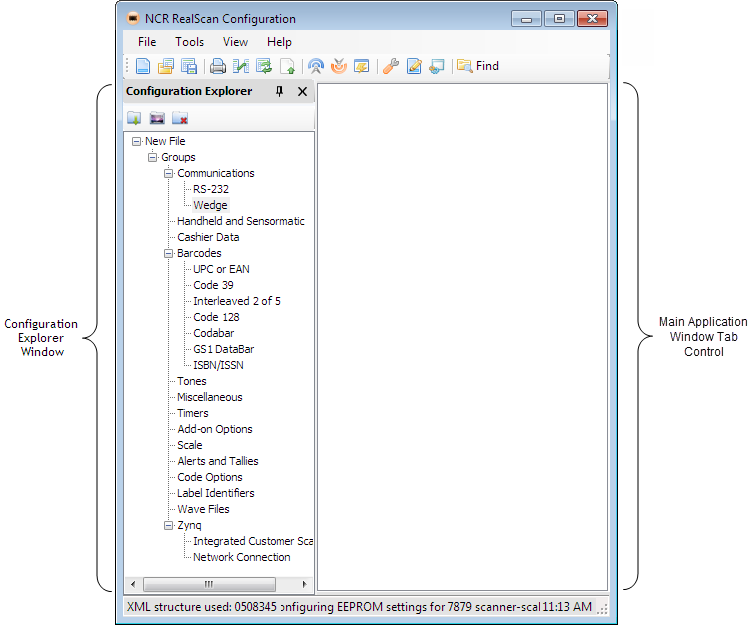Click the new blank file toolbar icon
The image size is (756, 625).
(143, 66)
